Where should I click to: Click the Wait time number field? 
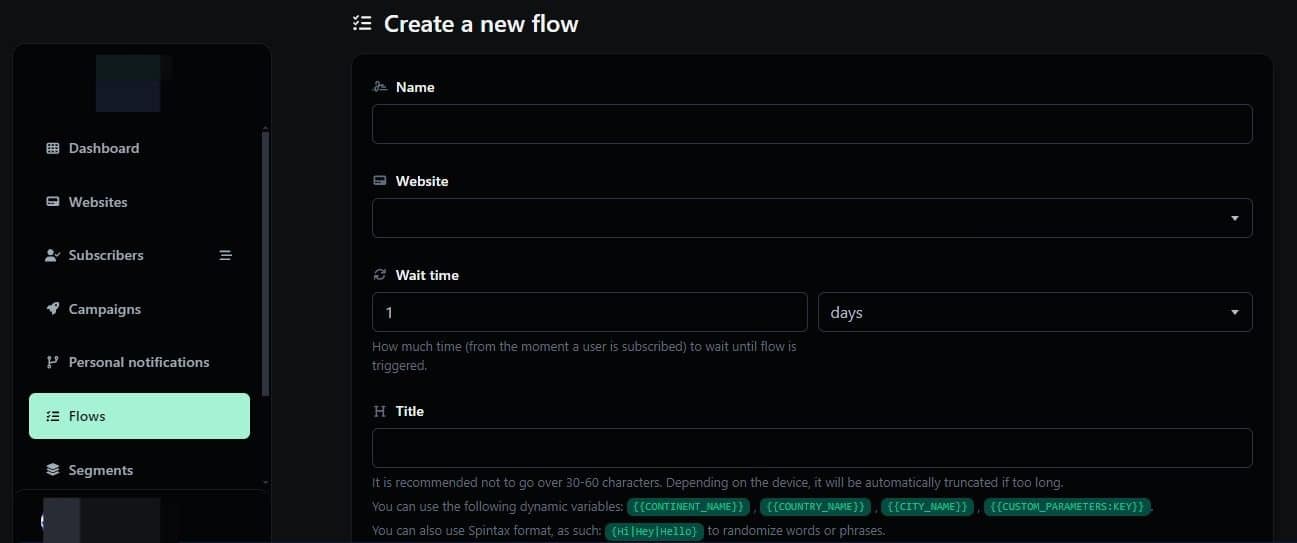click(x=589, y=312)
